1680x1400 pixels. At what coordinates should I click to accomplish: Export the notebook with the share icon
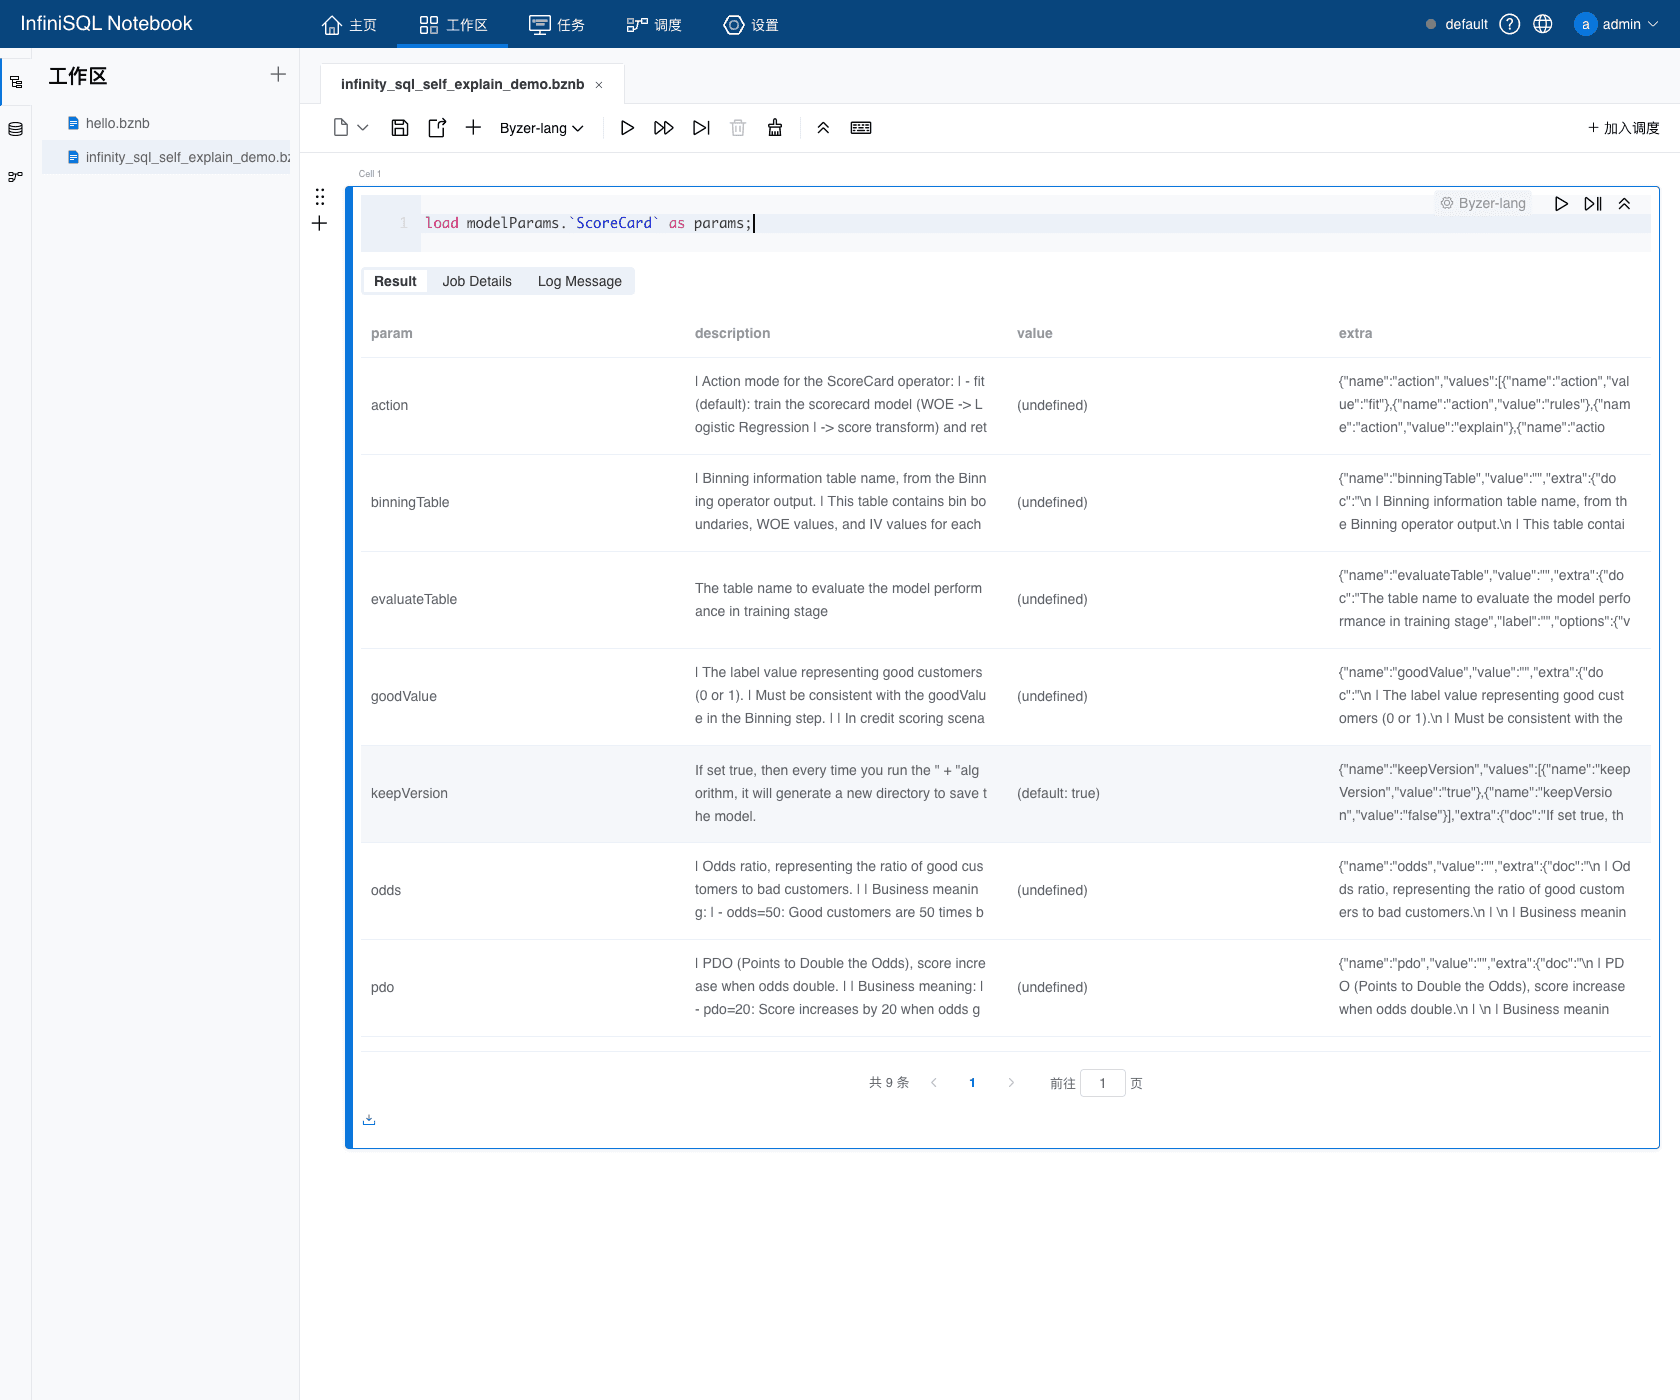[437, 128]
